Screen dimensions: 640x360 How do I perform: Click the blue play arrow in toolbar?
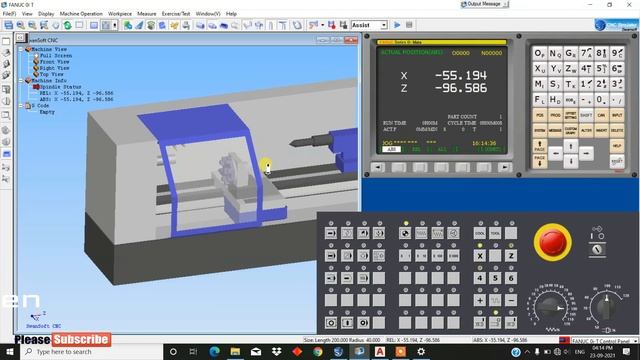tap(397, 25)
